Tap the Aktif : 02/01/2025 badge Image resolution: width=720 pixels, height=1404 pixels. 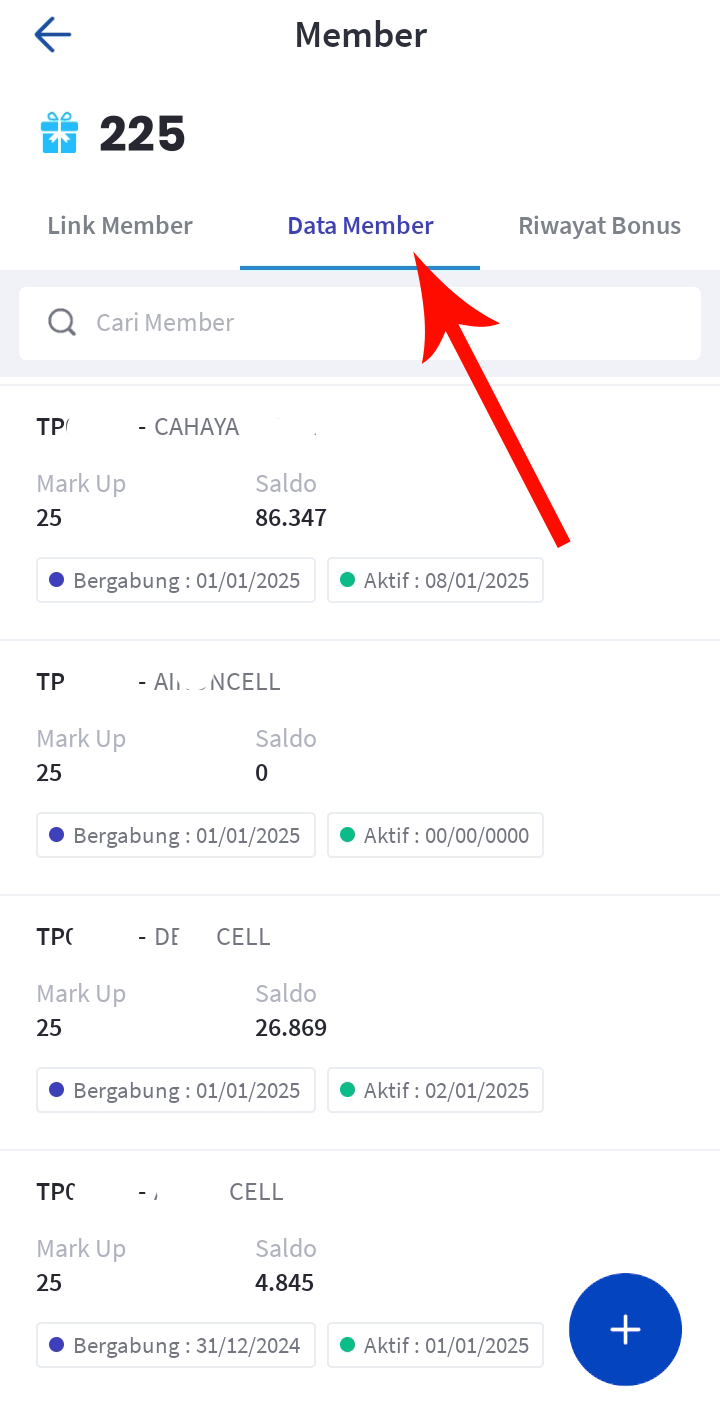[x=435, y=1090]
